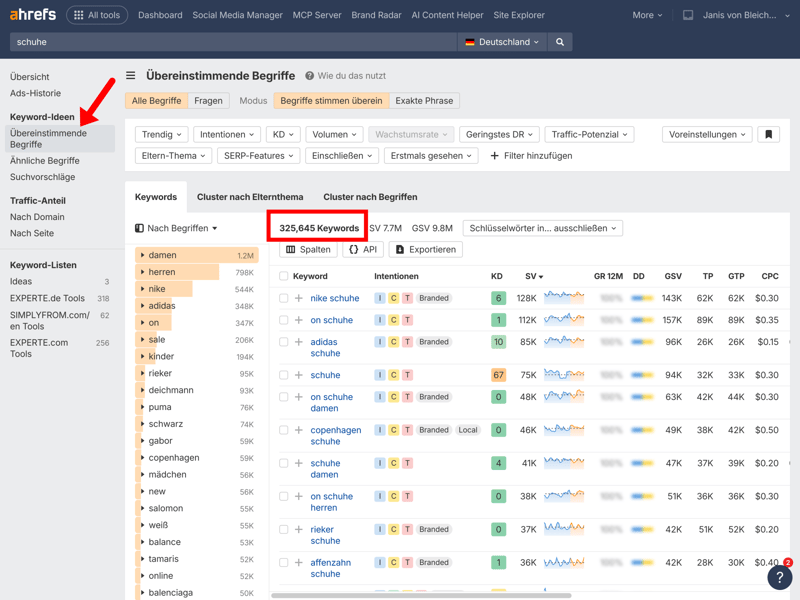Click the horizontal scrollbar under the table
Screen dimensions: 800x600
tap(420, 595)
